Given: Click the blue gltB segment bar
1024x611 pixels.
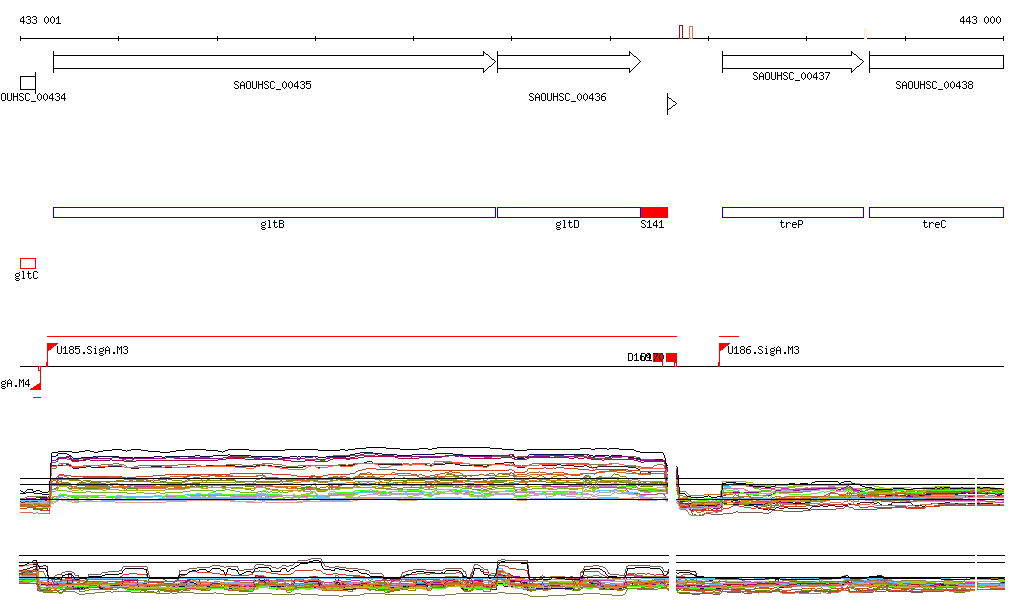Looking at the screenshot, I should (274, 212).
